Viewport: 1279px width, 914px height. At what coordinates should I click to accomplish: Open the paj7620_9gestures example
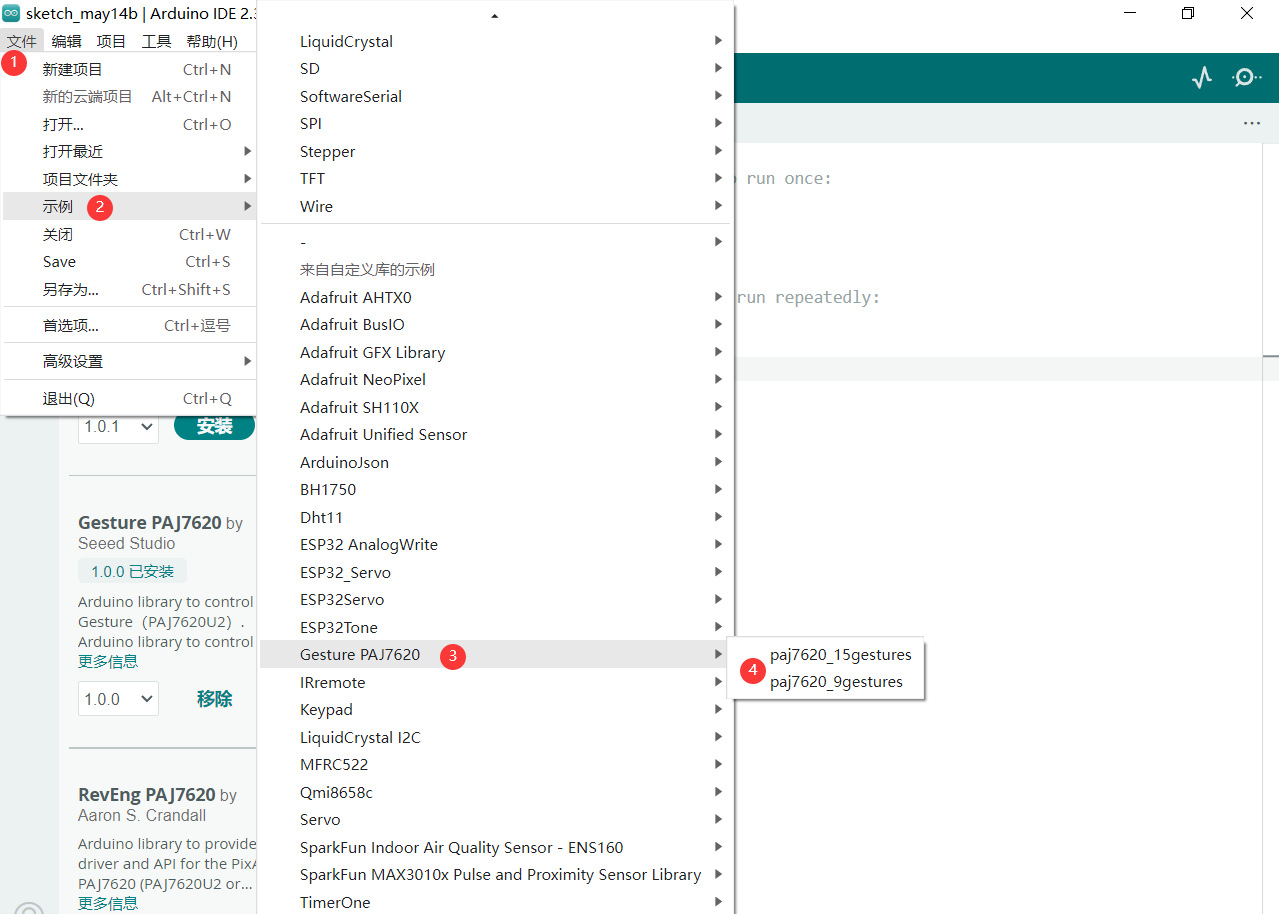[836, 682]
